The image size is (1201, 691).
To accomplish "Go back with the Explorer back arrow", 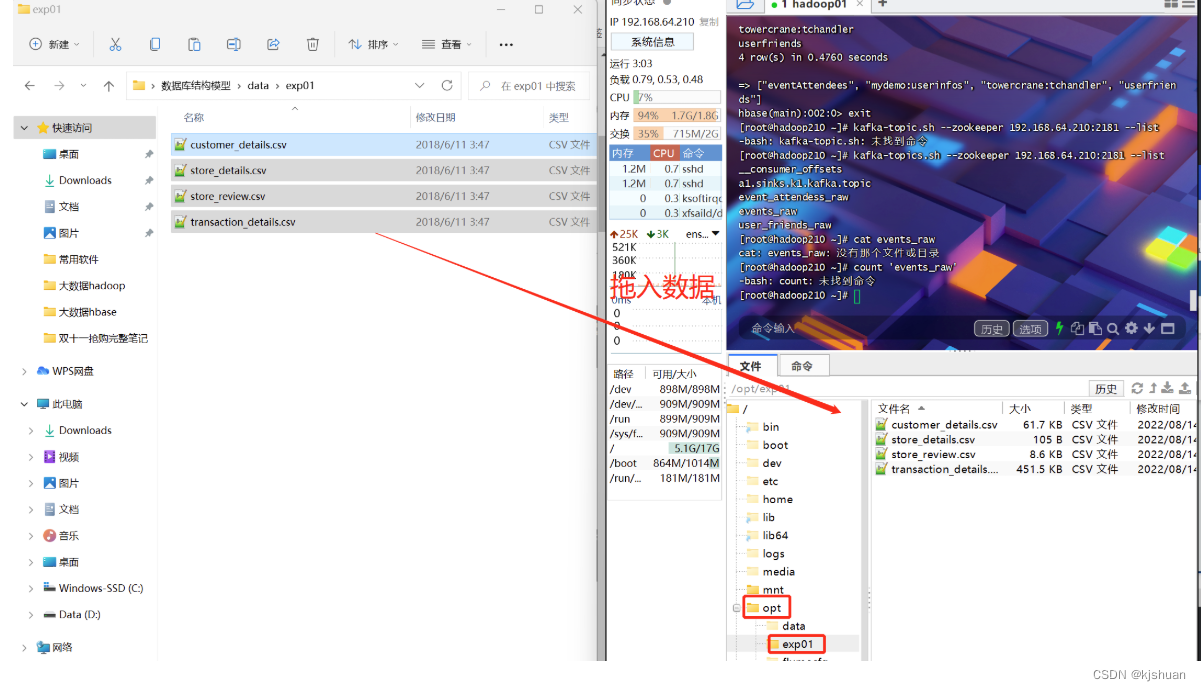I will tap(30, 86).
